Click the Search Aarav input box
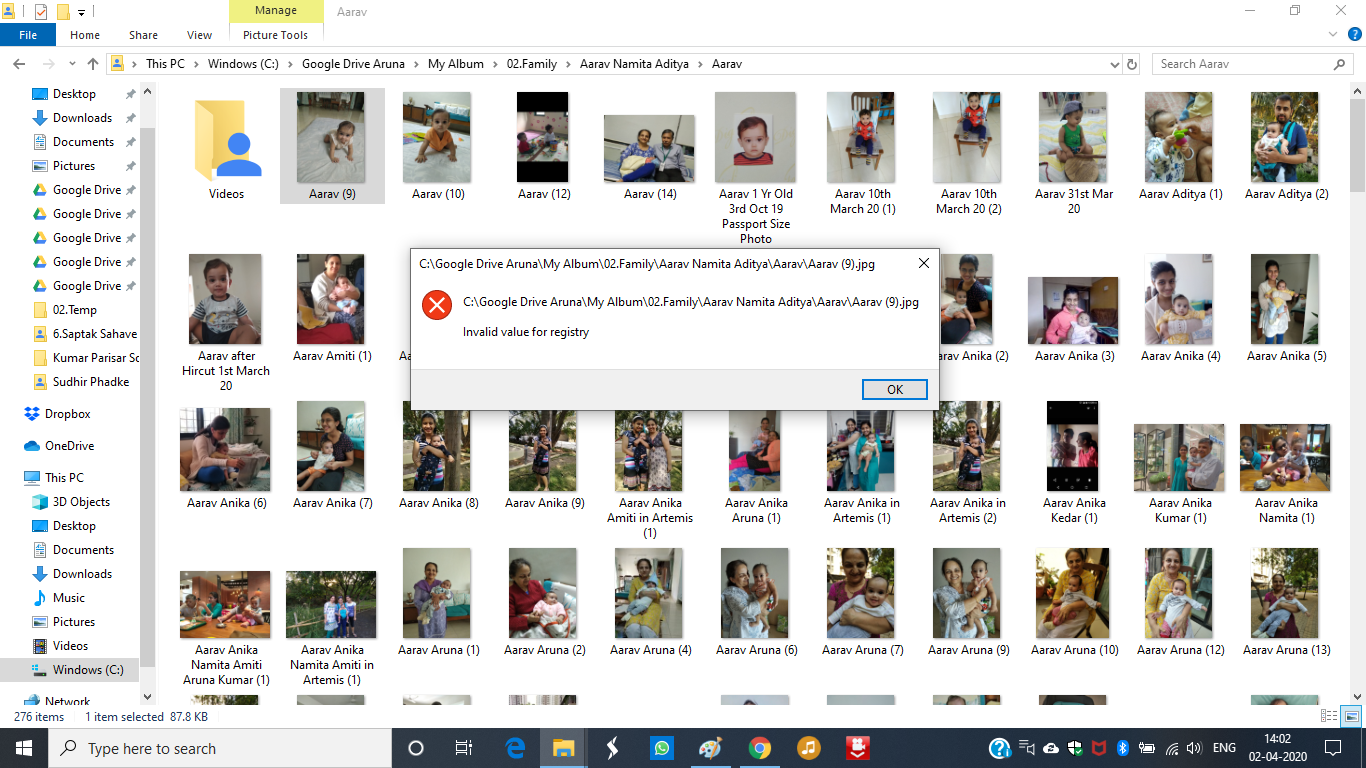Image resolution: width=1366 pixels, height=768 pixels. pyautogui.click(x=1240, y=64)
